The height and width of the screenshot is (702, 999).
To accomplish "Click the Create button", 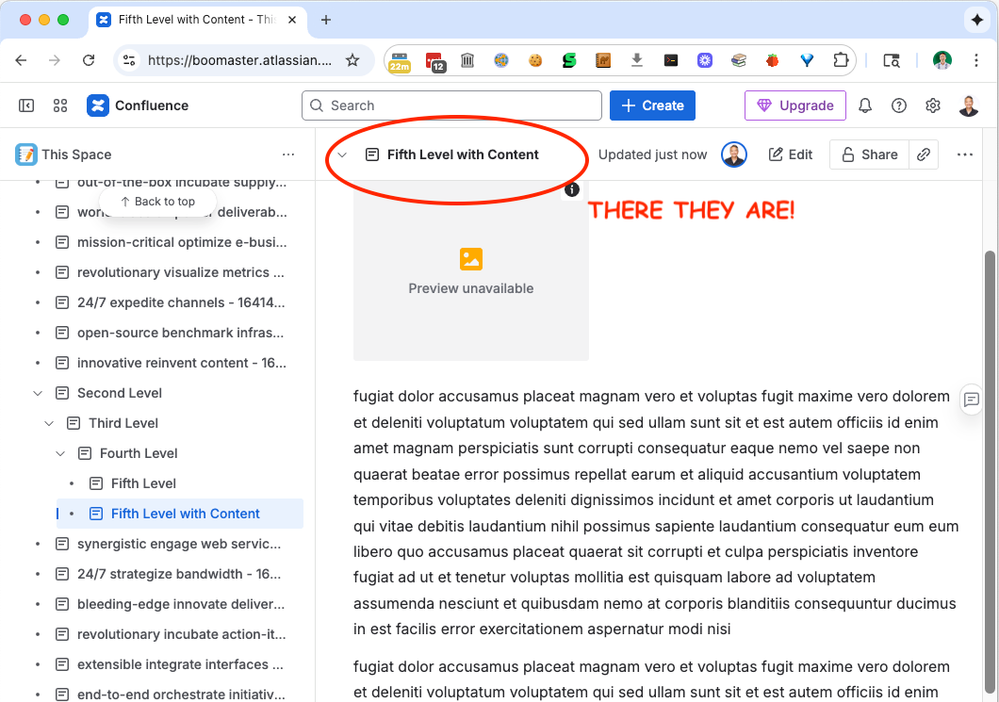I will 653,105.
